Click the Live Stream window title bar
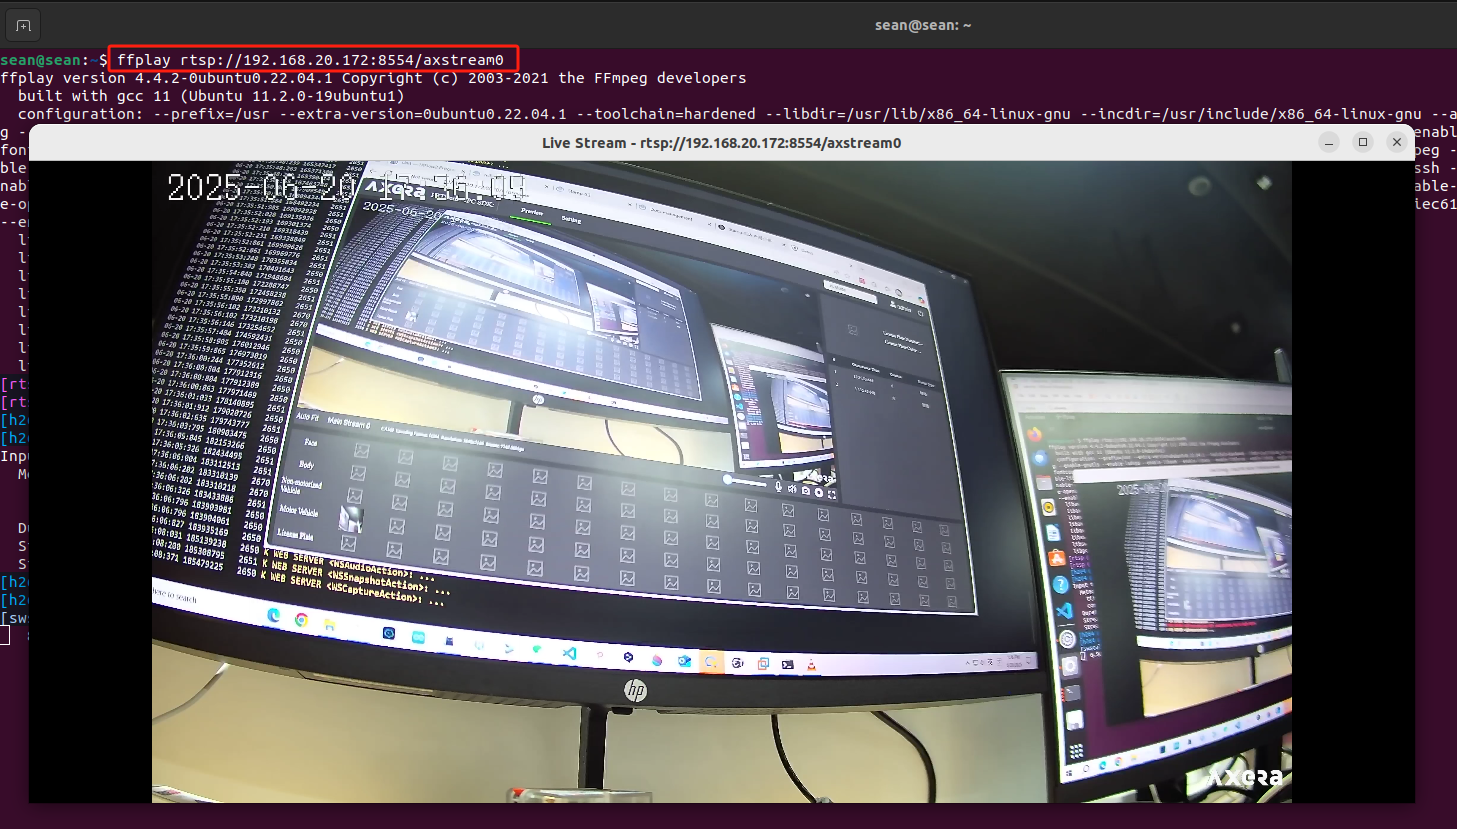This screenshot has height=829, width=1457. click(721, 143)
